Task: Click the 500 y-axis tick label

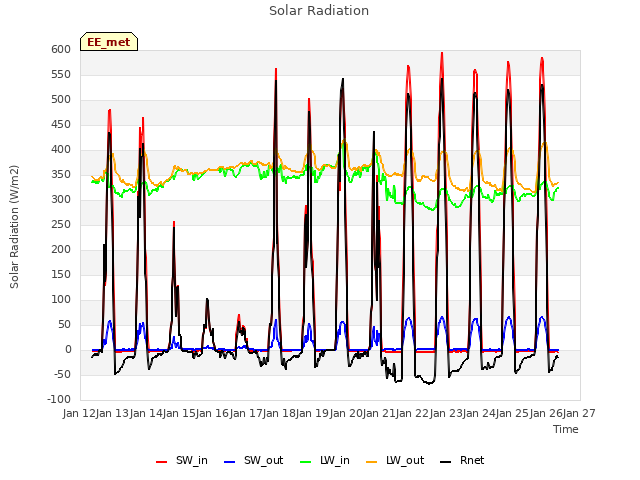Action: point(61,100)
